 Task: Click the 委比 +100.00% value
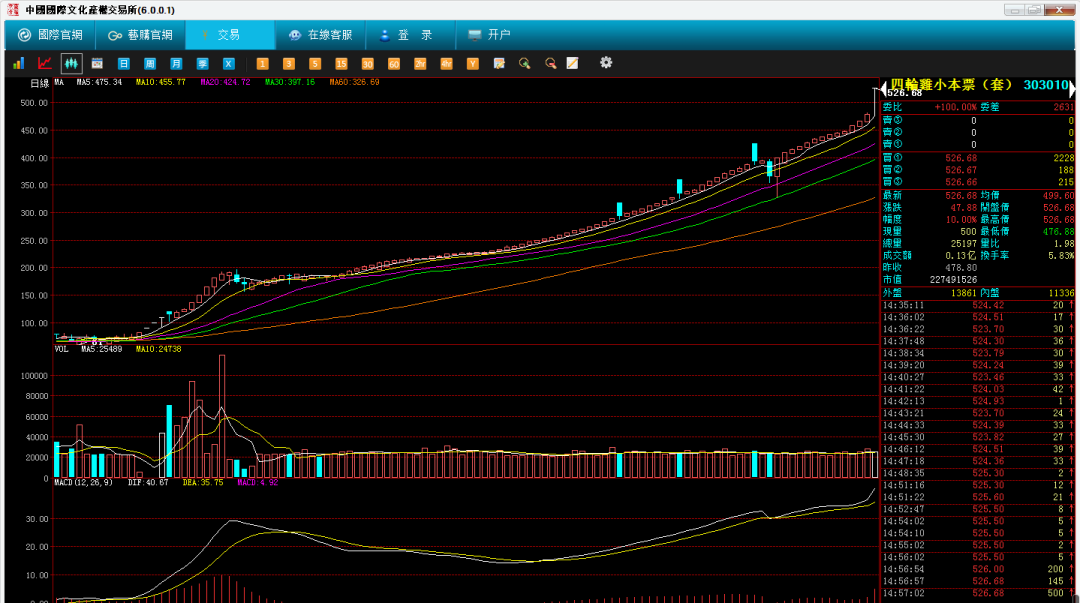tap(955, 108)
